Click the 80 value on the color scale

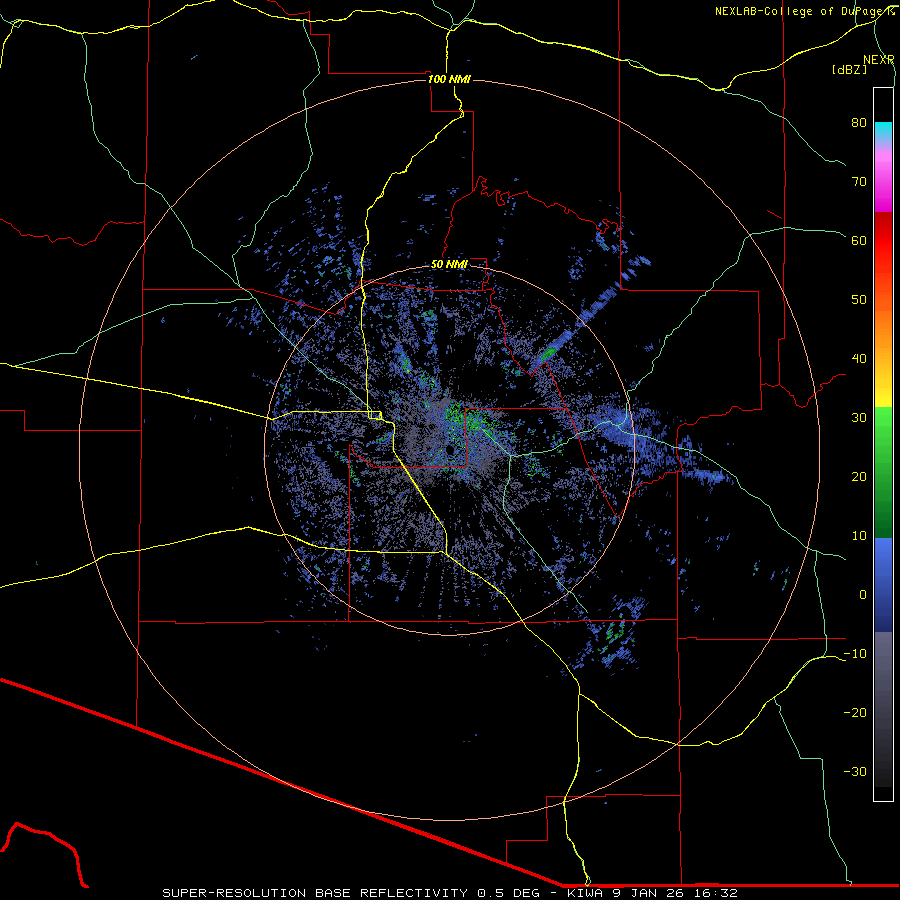pyautogui.click(x=859, y=122)
